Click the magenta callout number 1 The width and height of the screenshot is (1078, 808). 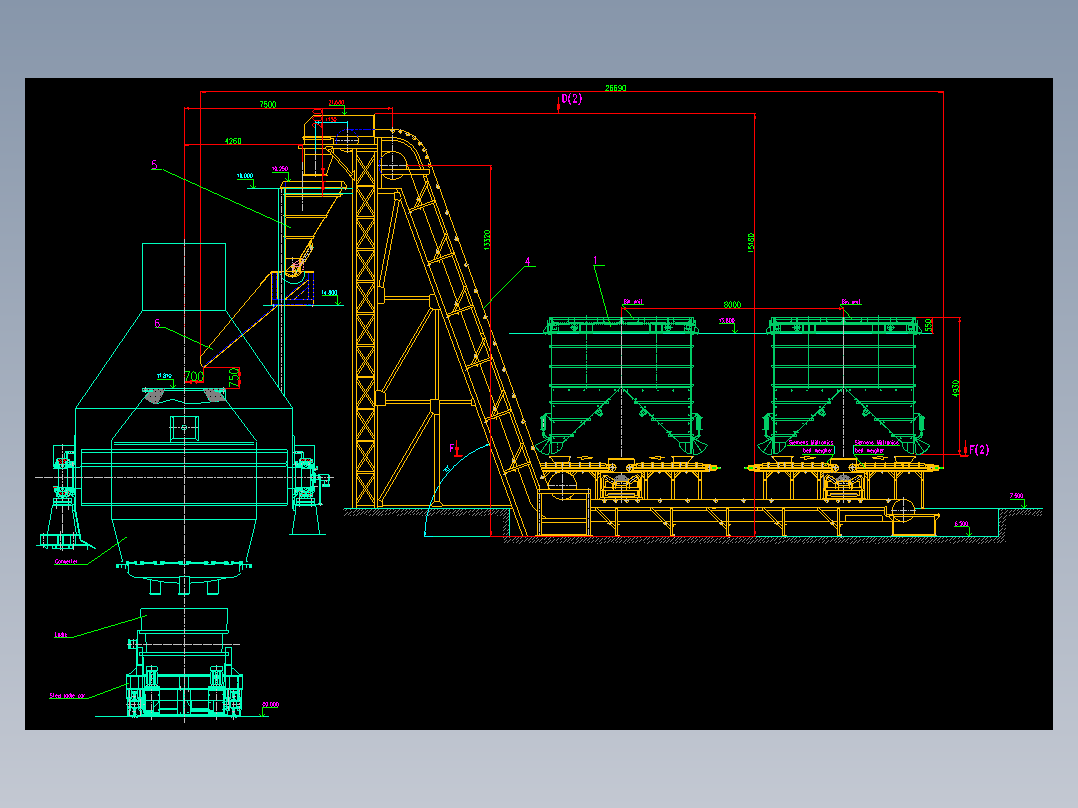coord(595,261)
